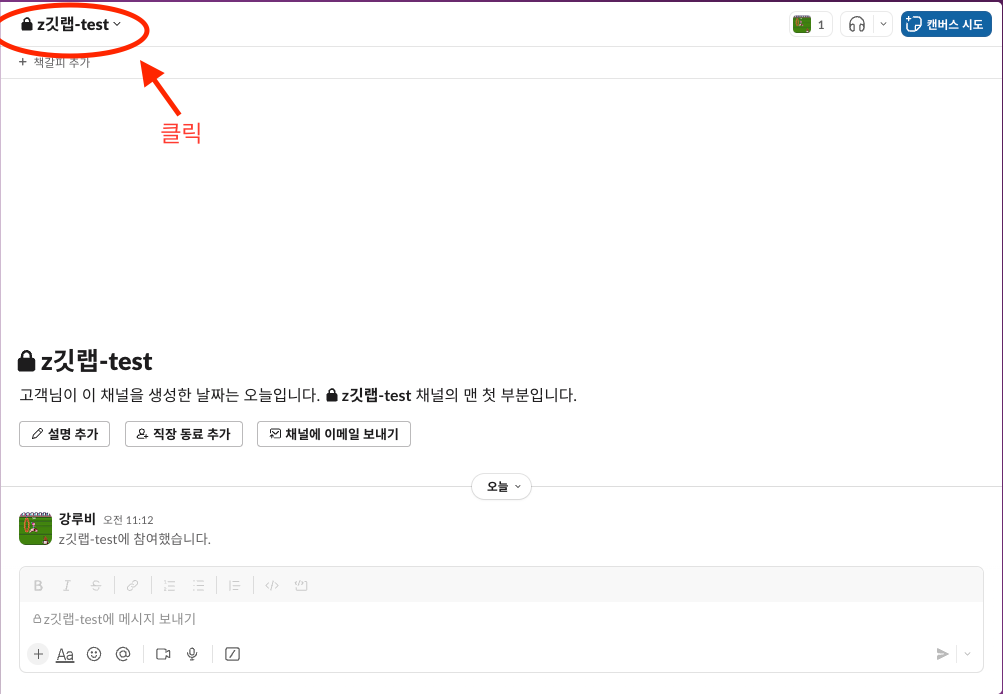
Task: Click the 직장 동료 추가 button
Action: (184, 434)
